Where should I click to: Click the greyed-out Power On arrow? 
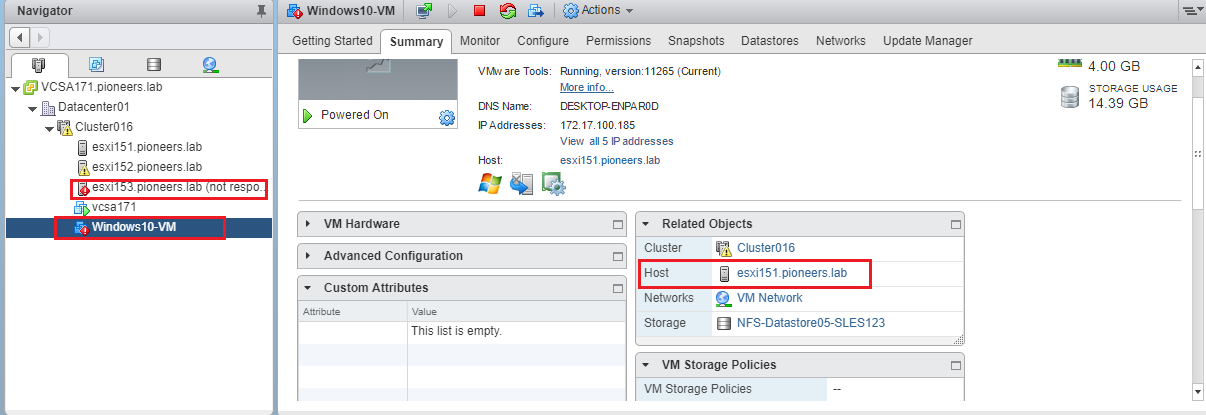[452, 11]
